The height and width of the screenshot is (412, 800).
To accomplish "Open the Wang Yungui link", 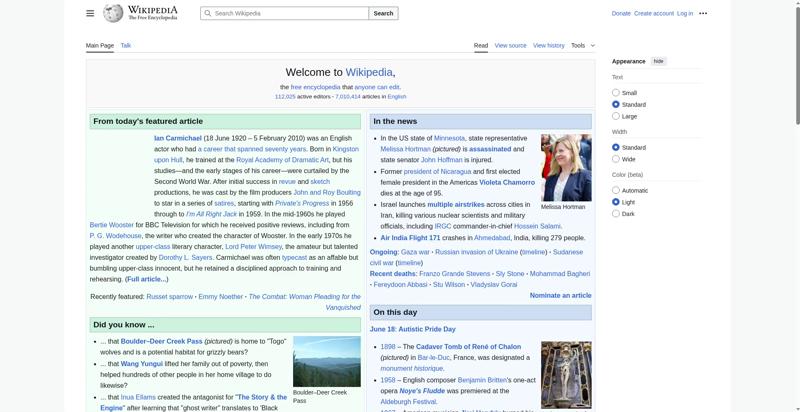I will point(141,364).
